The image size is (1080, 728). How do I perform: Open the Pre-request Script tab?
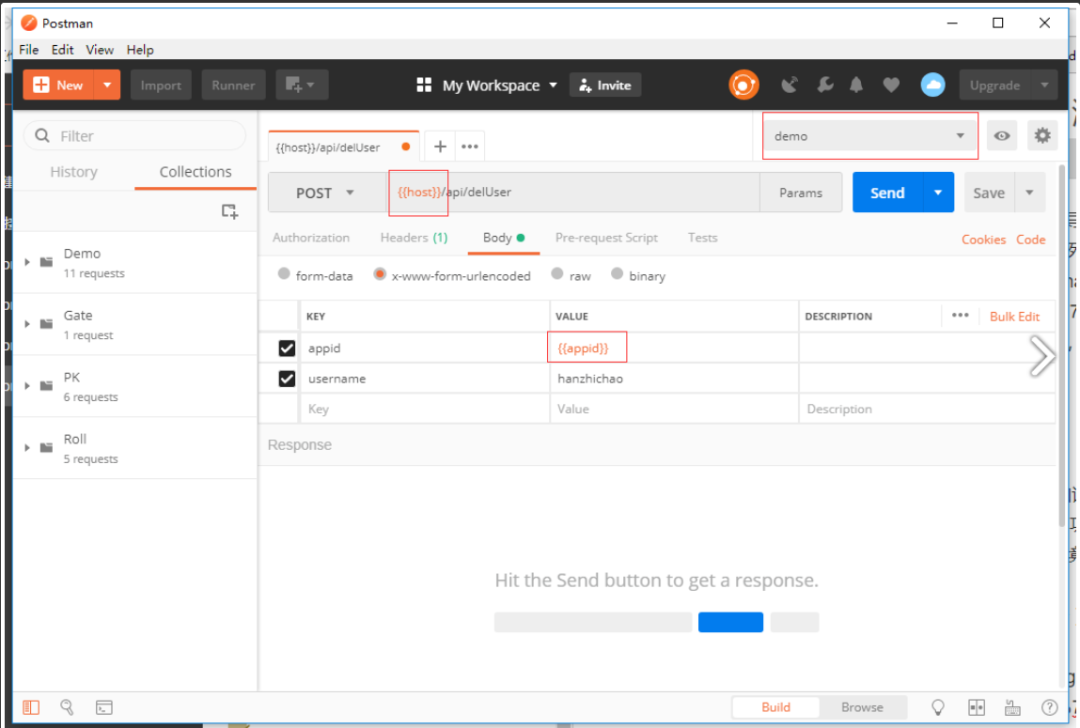pos(606,238)
